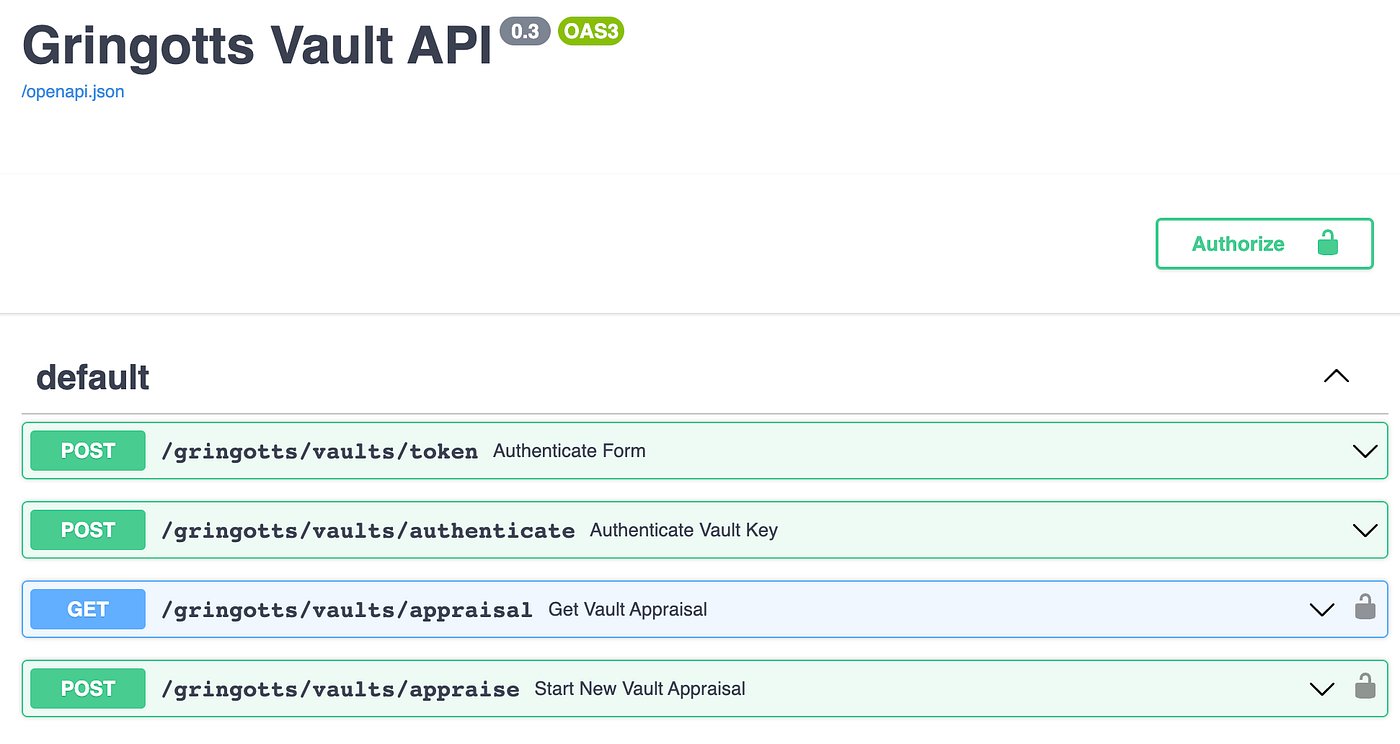Collapse the default section chevron
The height and width of the screenshot is (744, 1400).
point(1336,377)
